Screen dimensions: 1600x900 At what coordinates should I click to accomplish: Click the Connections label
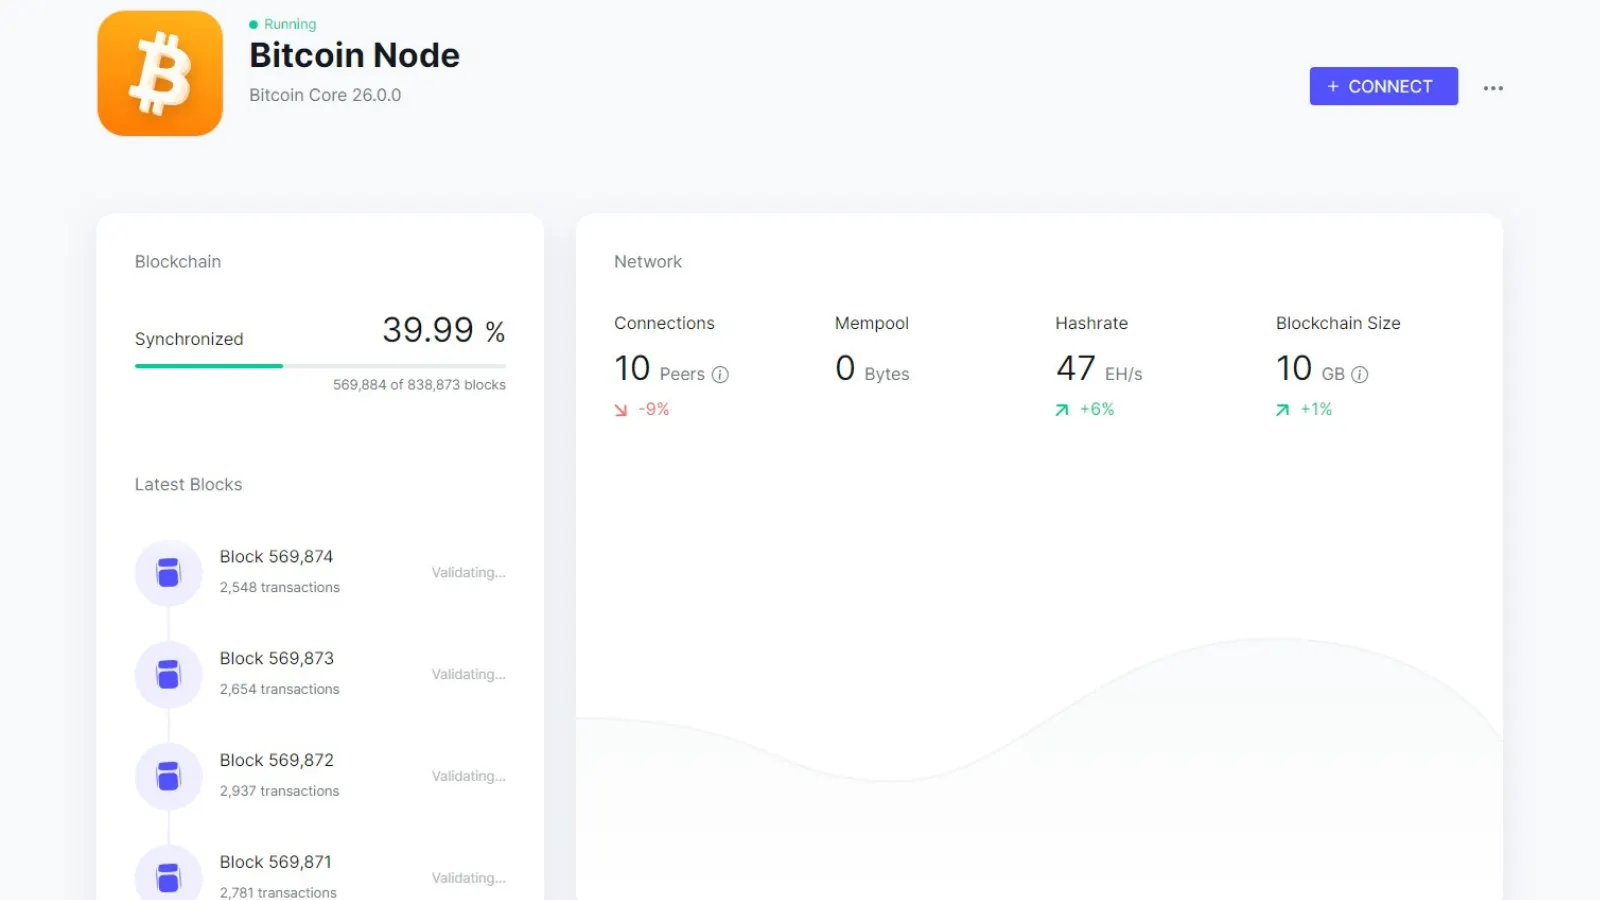click(x=664, y=324)
